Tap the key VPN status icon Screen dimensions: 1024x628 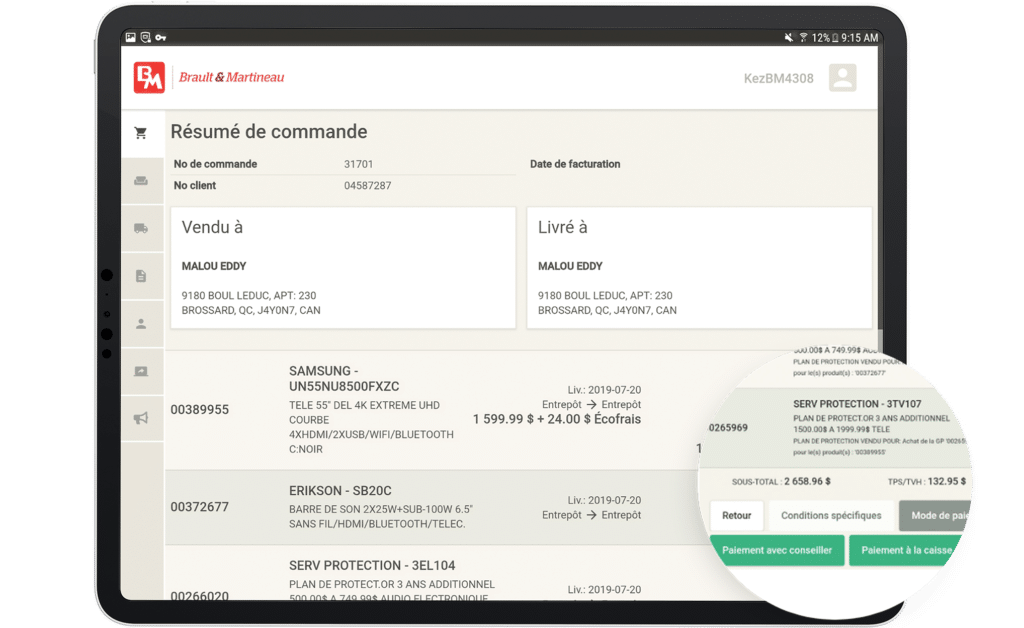click(161, 38)
